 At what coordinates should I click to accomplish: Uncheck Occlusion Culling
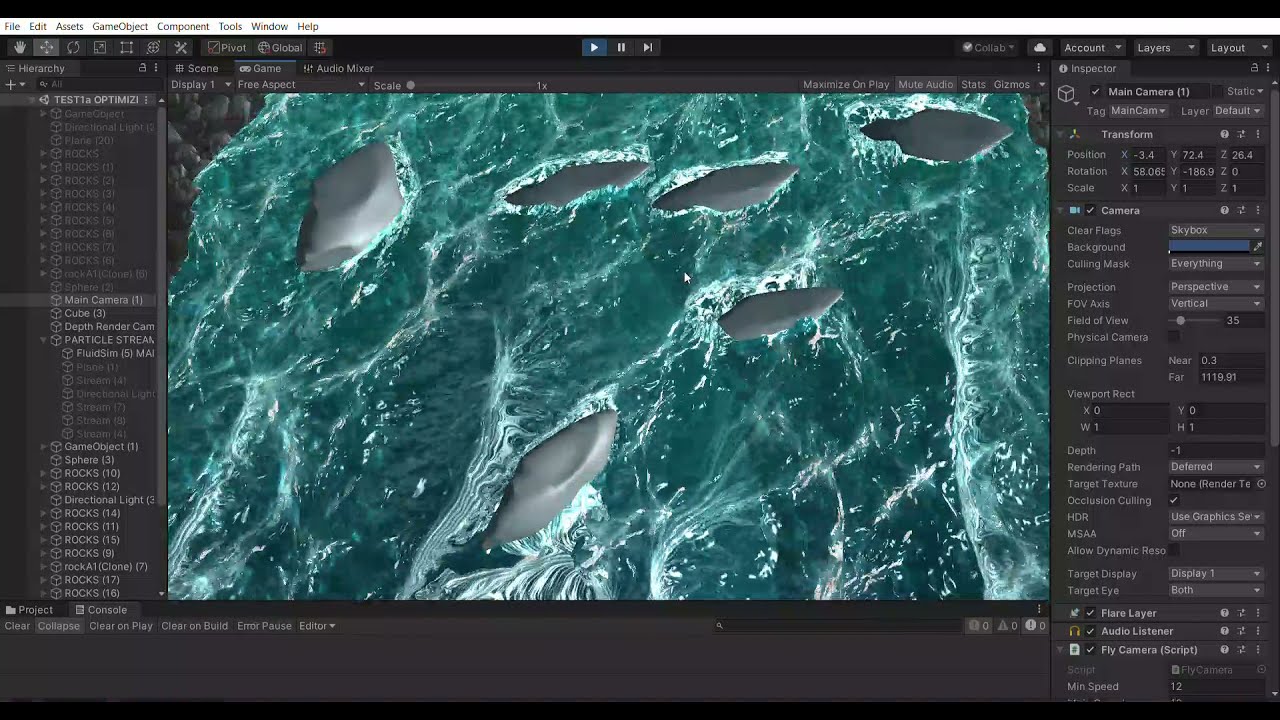click(x=1174, y=500)
